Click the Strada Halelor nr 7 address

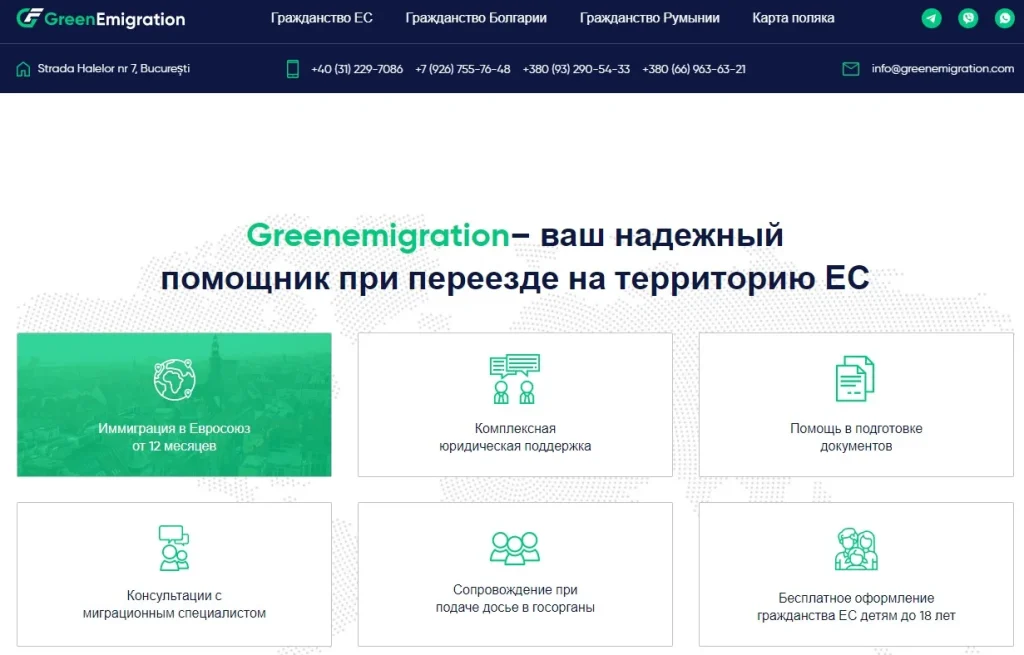pos(114,69)
